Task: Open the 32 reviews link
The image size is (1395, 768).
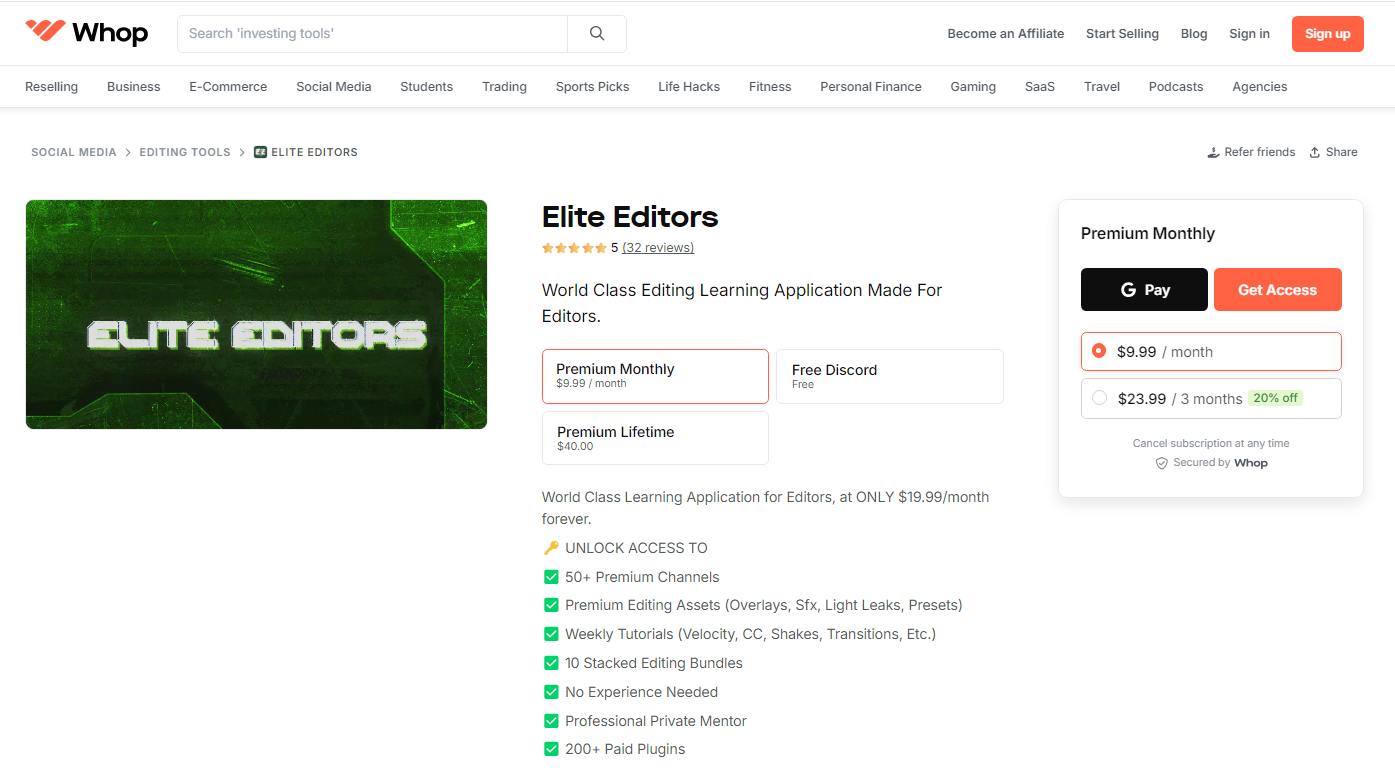Action: (657, 247)
